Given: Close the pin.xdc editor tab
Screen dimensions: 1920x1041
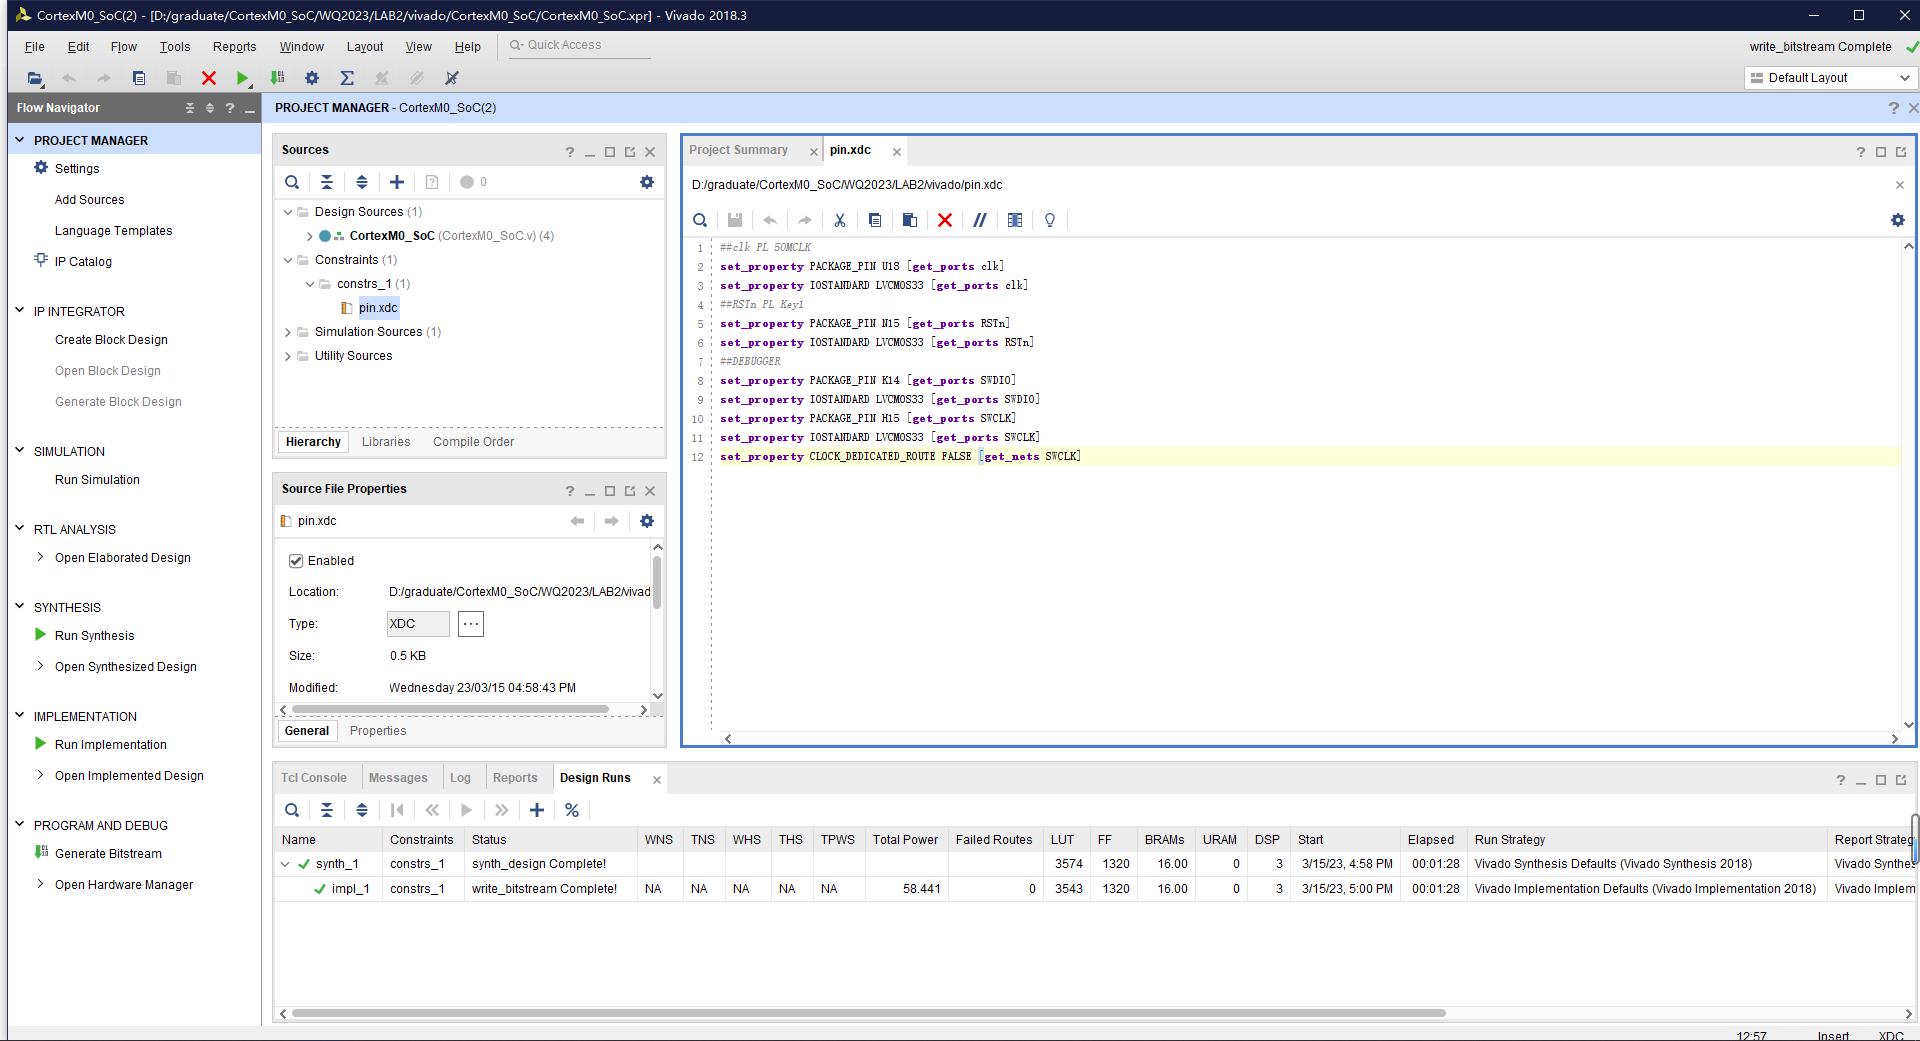Looking at the screenshot, I should [897, 152].
